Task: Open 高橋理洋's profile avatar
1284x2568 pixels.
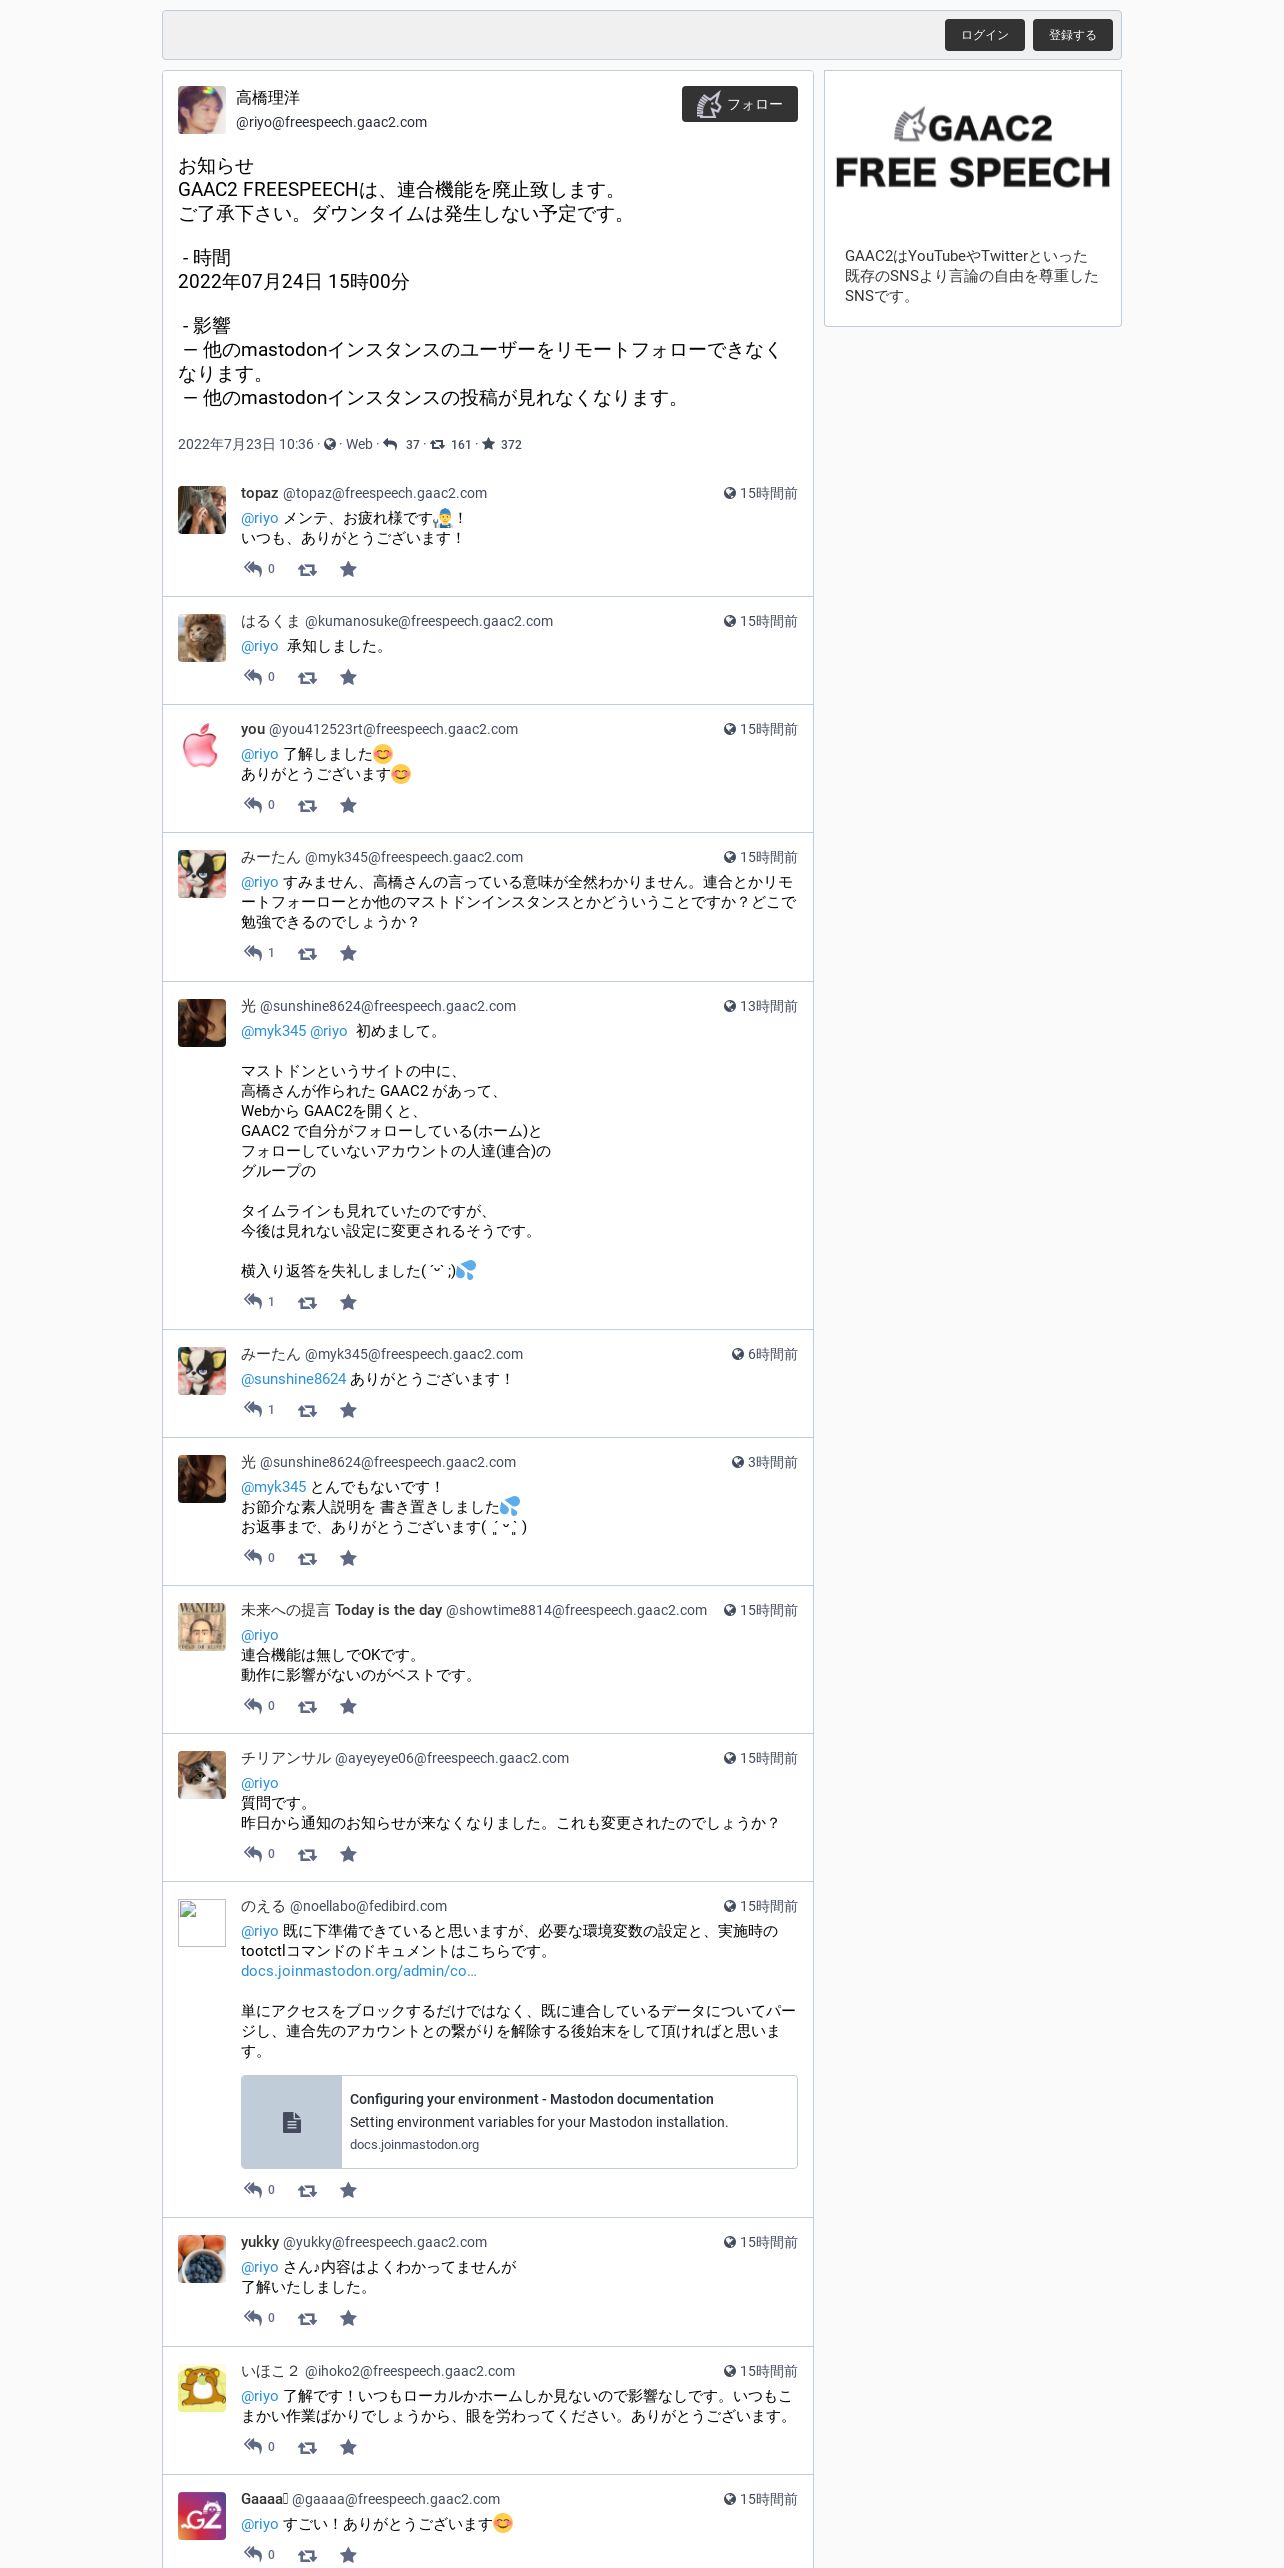Action: [x=202, y=110]
